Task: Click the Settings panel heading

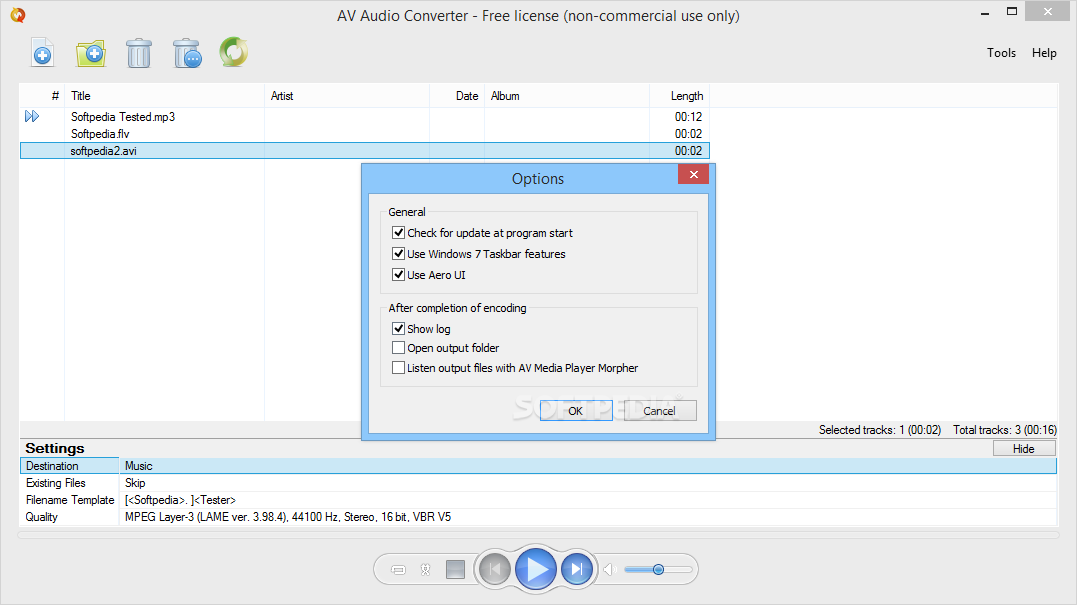Action: 55,448
